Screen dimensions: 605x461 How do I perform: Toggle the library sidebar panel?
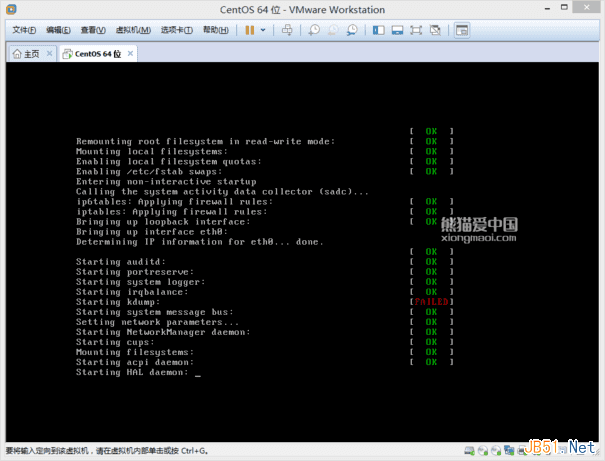point(379,30)
